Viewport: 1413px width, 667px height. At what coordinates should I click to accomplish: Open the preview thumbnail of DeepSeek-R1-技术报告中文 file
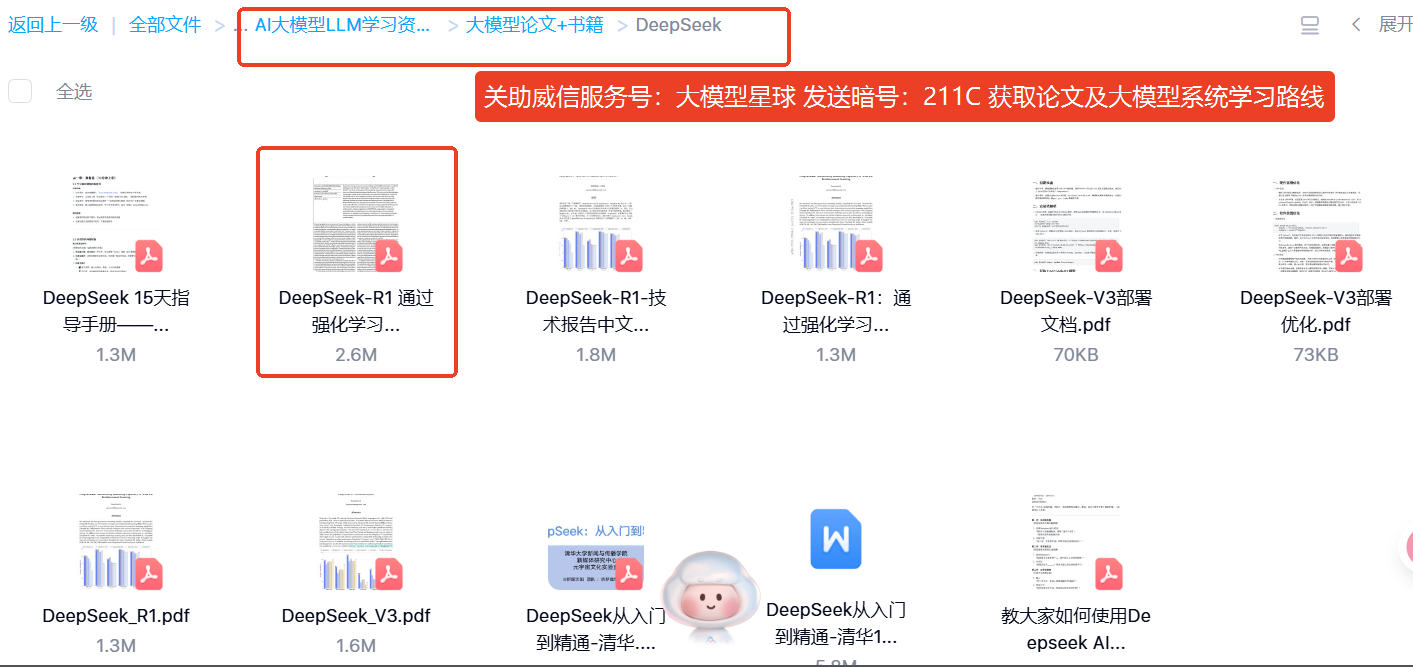[x=597, y=223]
